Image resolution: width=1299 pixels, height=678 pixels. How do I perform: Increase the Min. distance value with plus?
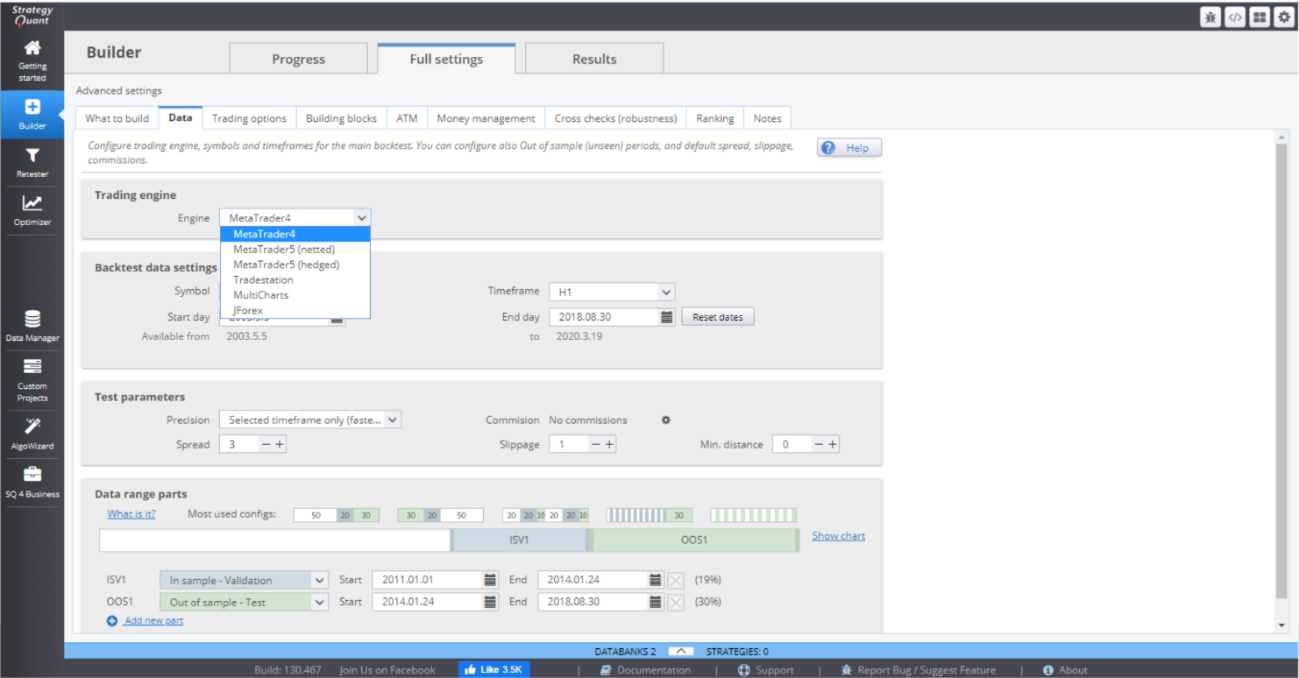(832, 444)
